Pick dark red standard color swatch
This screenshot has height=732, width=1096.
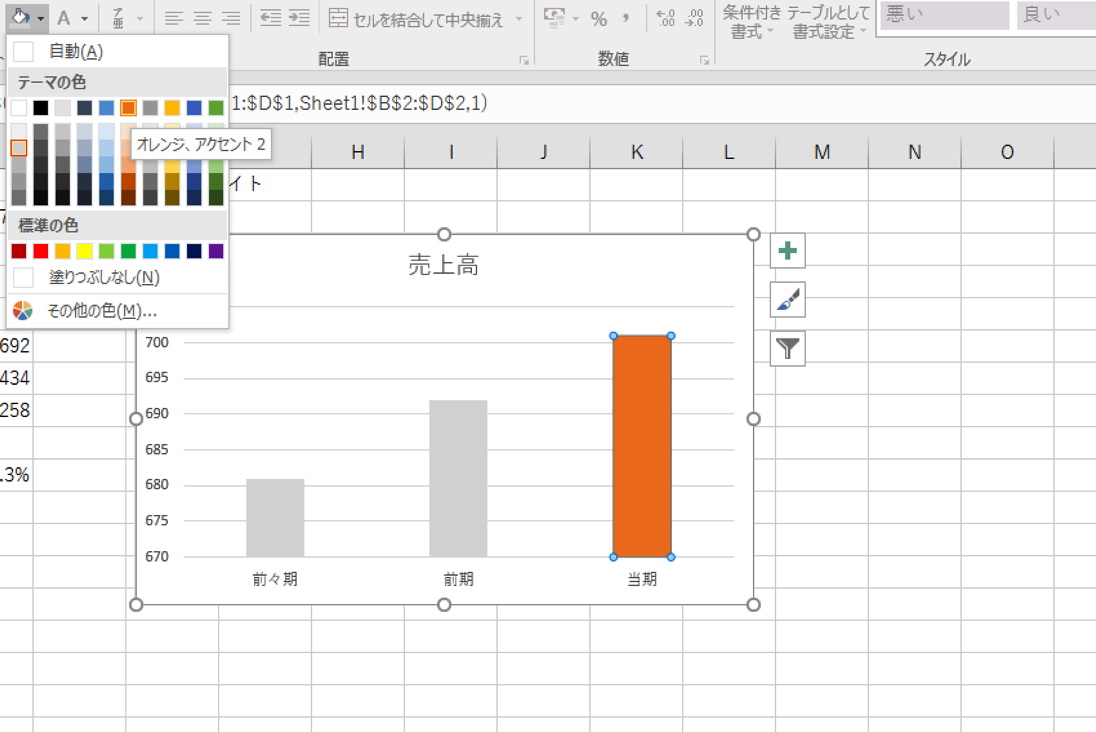click(19, 251)
